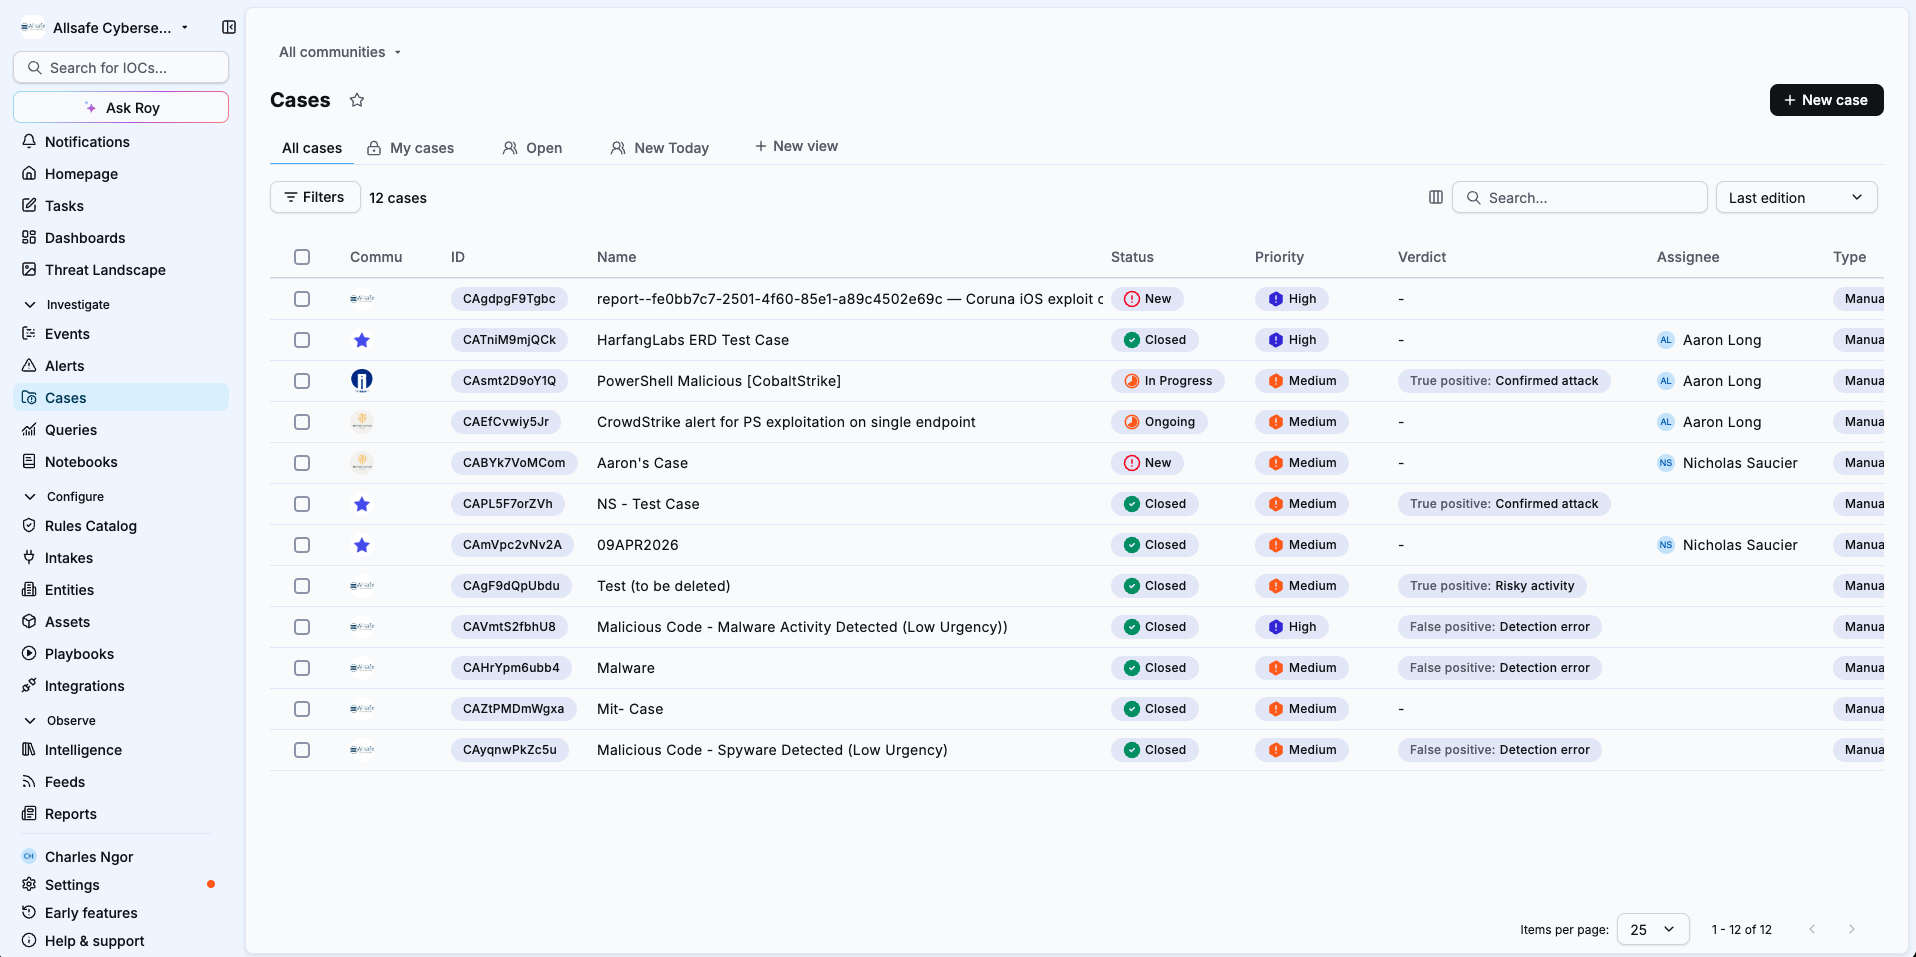The image size is (1916, 957).
Task: Favorite the Cases page star icon
Action: [357, 100]
